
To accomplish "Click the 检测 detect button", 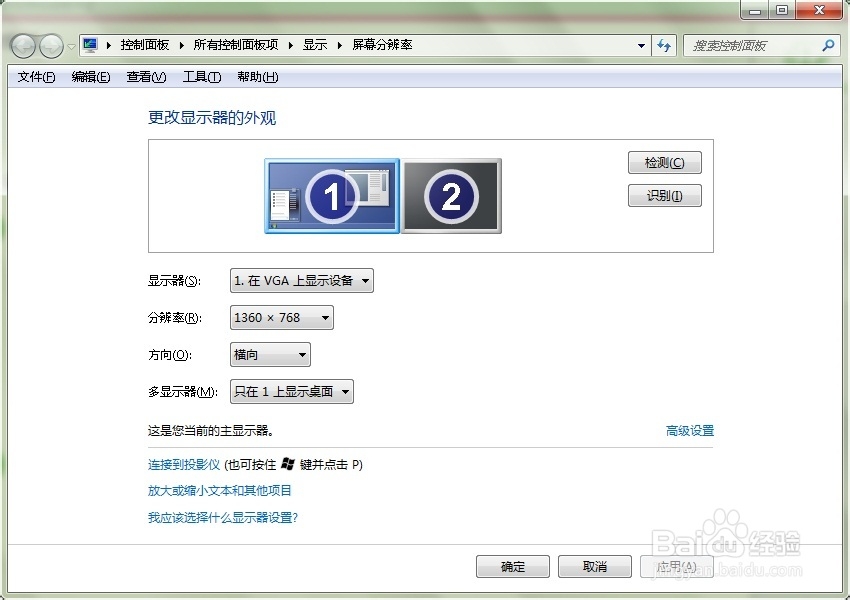I will tap(664, 162).
